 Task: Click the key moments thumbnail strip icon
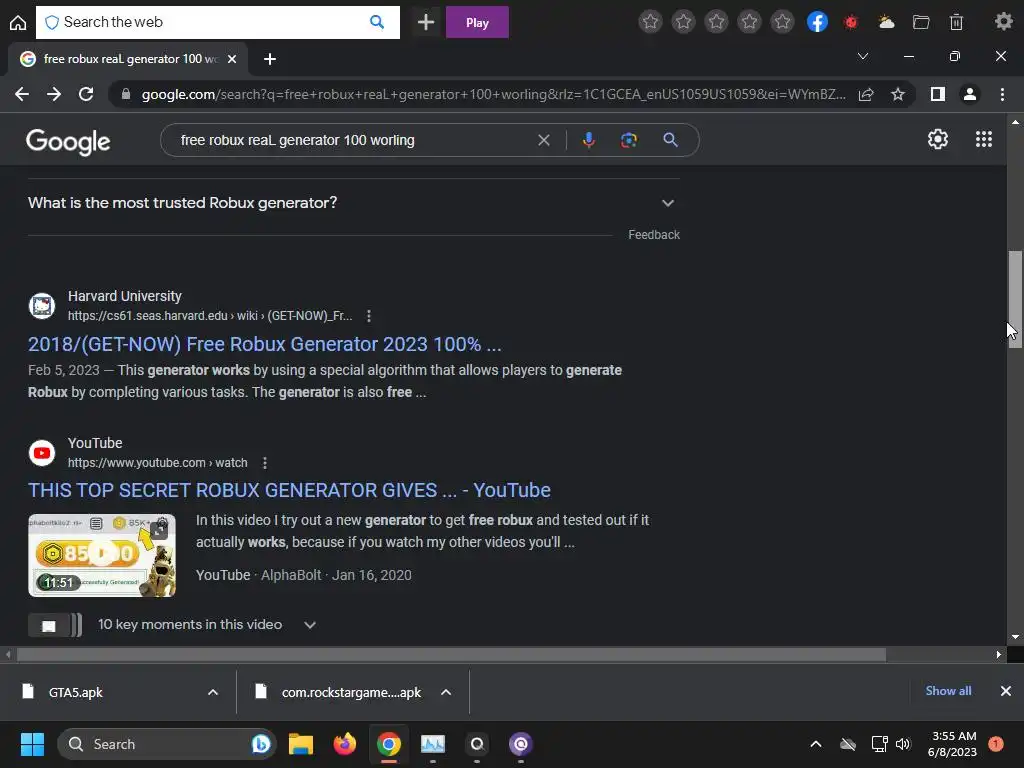55,626
